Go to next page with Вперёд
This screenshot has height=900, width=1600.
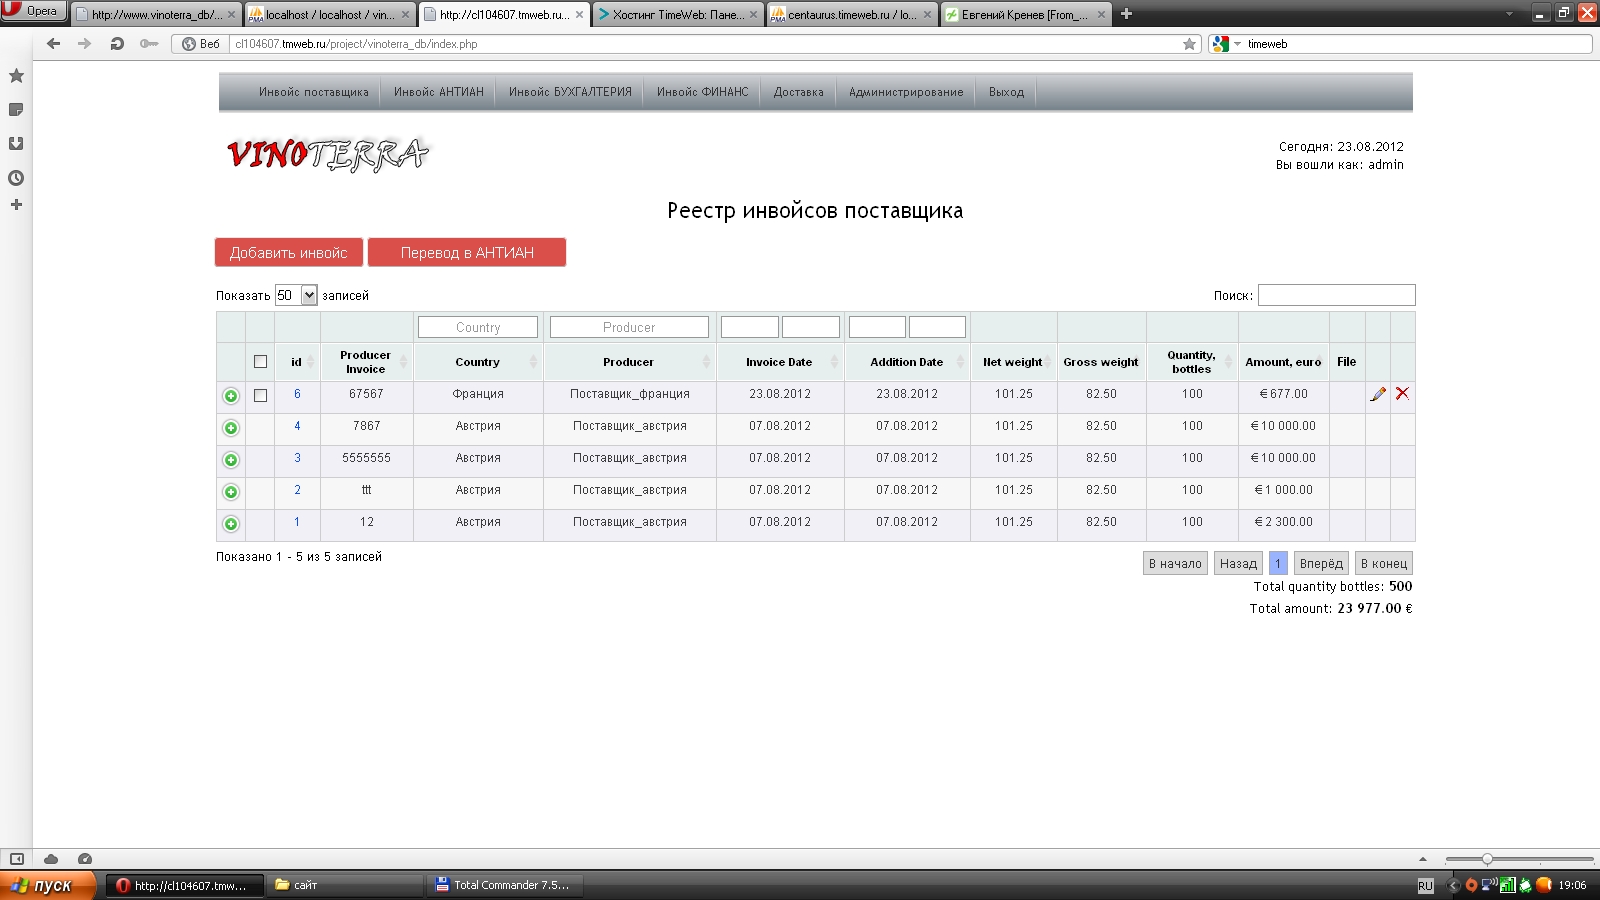(1321, 564)
